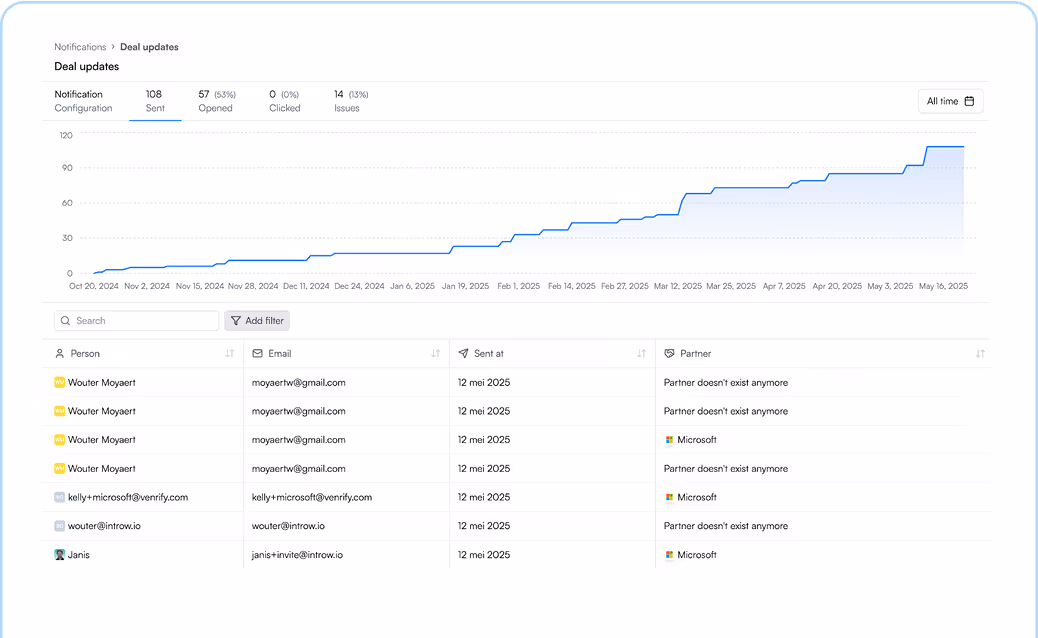Screen dimensions: 1038x638
Task: Click the Oct 20, 2024 chart axis label
Action: tap(94, 286)
